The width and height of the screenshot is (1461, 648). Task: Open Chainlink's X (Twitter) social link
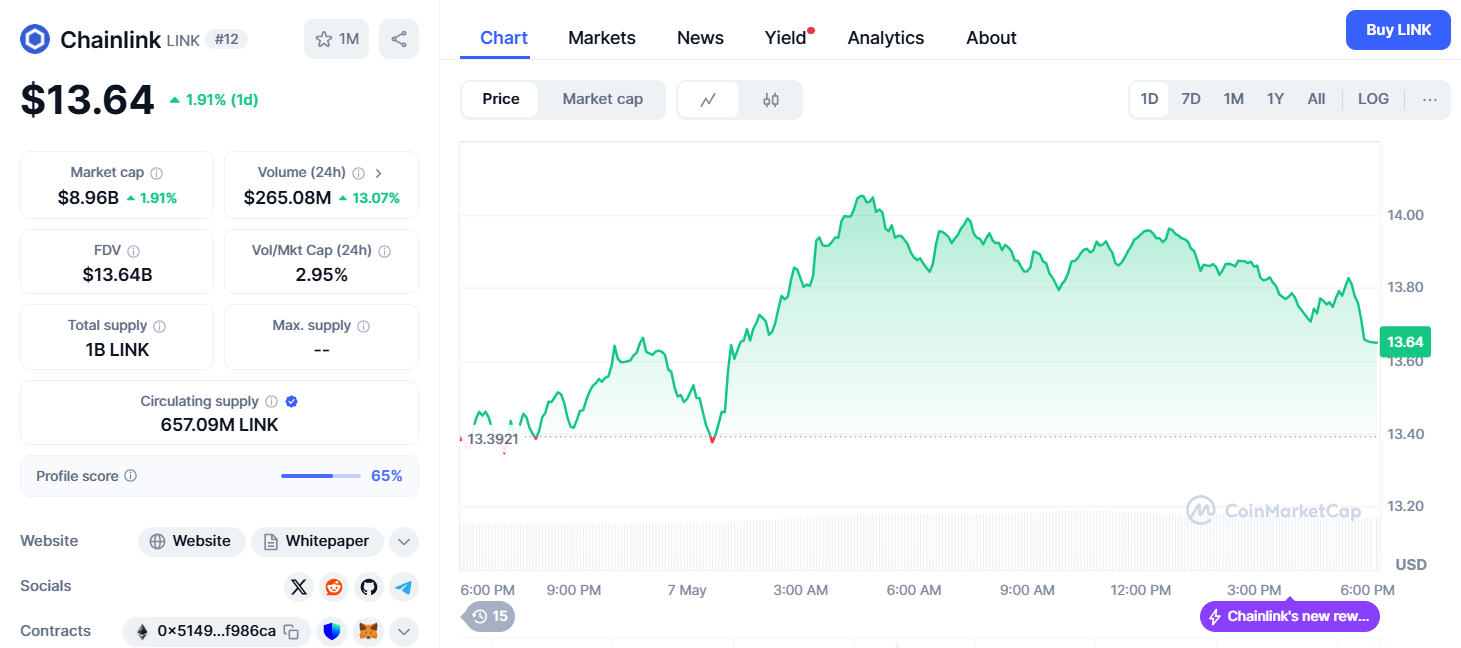(x=298, y=587)
